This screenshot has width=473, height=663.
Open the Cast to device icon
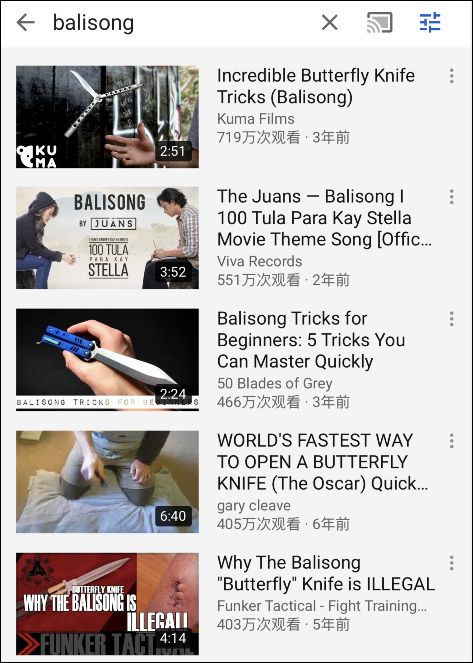coord(379,22)
